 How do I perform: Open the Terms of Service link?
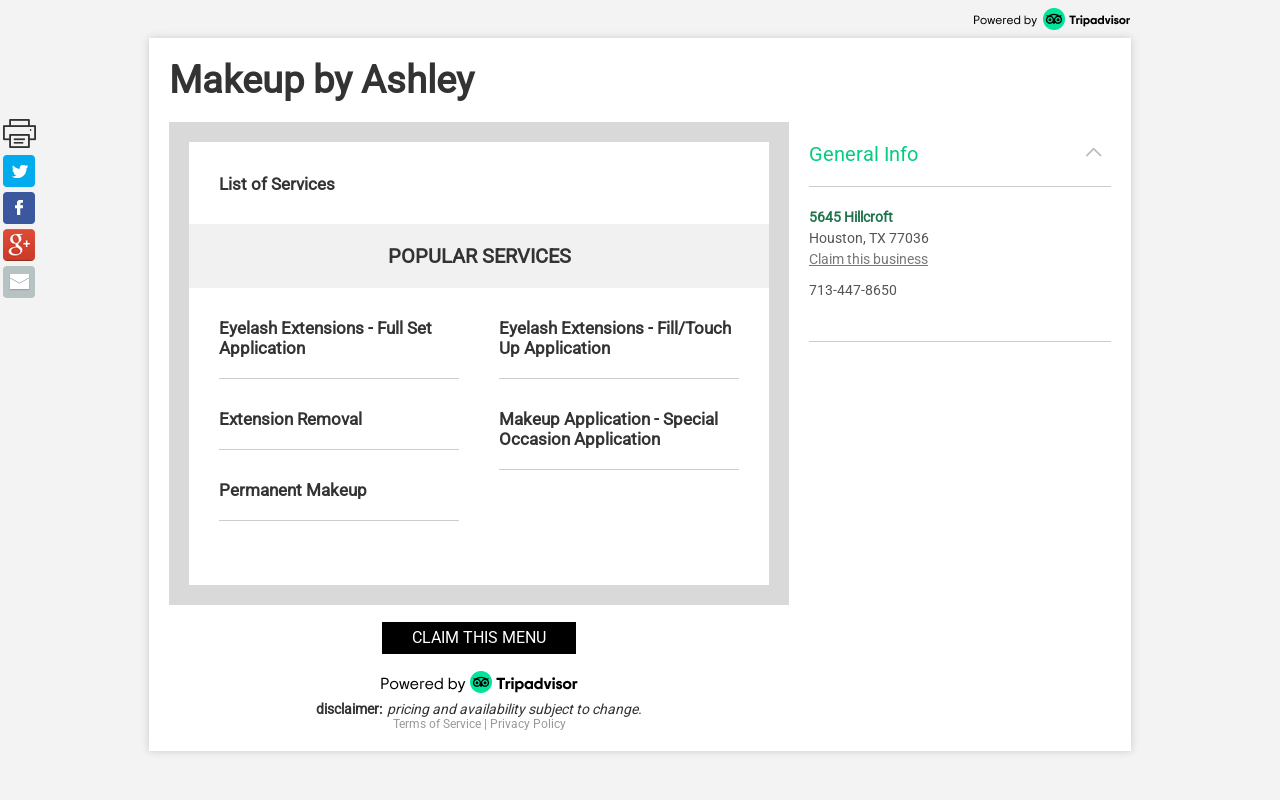(437, 724)
